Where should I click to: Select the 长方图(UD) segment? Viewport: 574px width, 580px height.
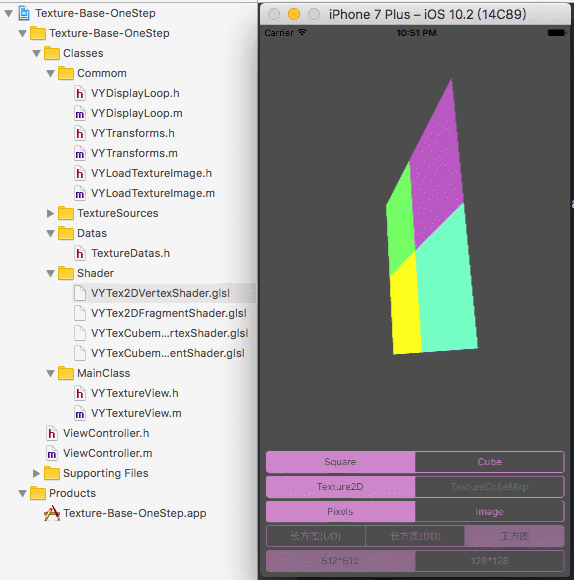[x=315, y=536]
